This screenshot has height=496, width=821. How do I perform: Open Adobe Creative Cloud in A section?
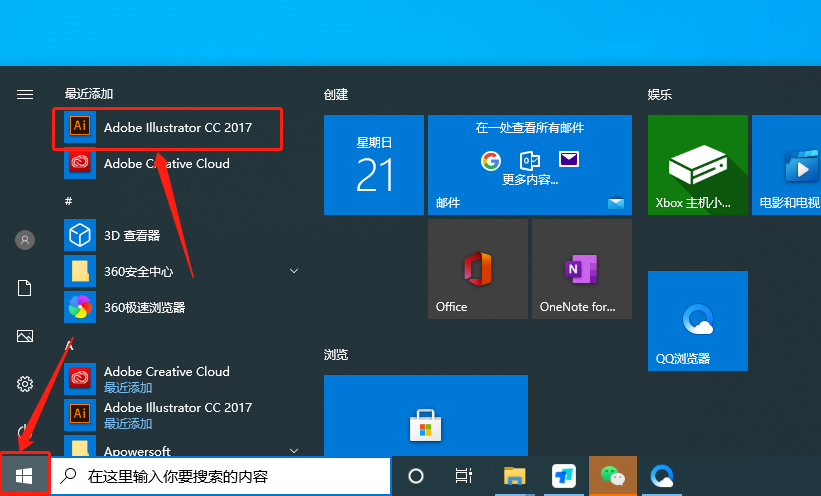[x=183, y=379]
